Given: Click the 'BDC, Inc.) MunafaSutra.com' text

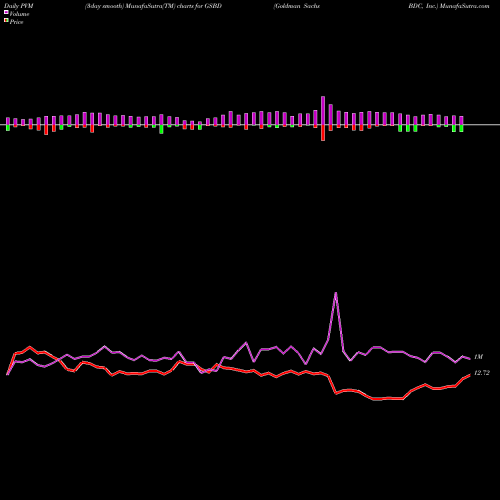Looking at the screenshot, I should point(449,6).
